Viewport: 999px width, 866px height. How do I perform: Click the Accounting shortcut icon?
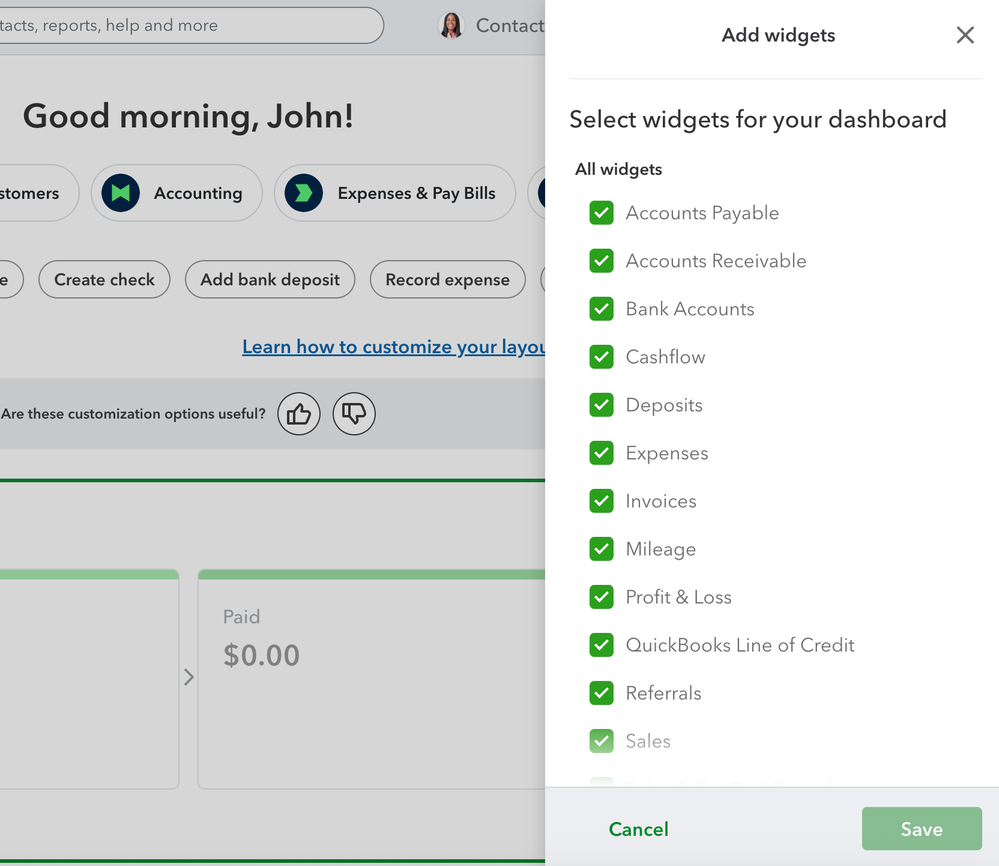click(x=121, y=193)
